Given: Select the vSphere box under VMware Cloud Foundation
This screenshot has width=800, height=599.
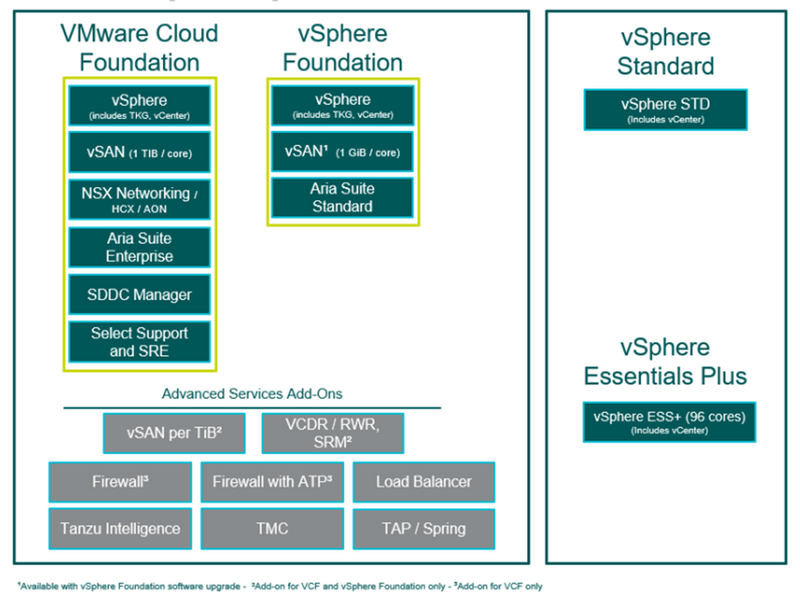Looking at the screenshot, I should 138,106.
